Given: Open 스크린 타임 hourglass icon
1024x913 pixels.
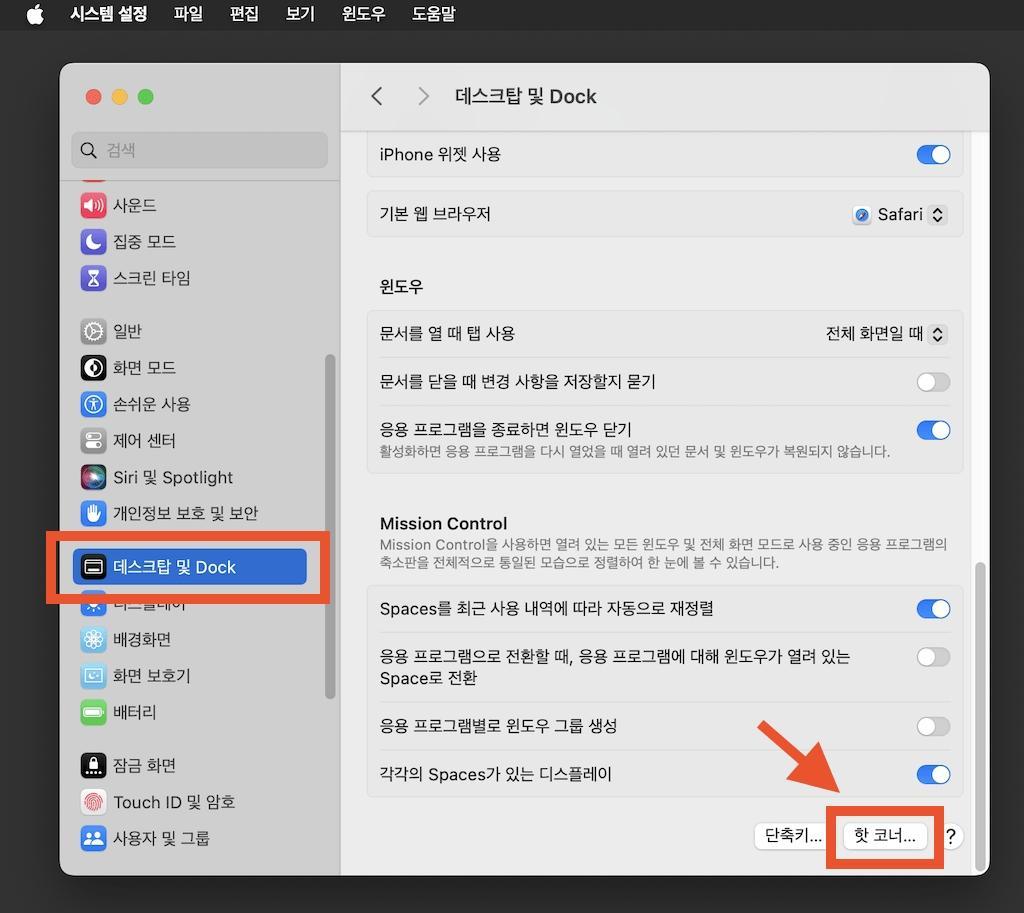Looking at the screenshot, I should click(93, 278).
